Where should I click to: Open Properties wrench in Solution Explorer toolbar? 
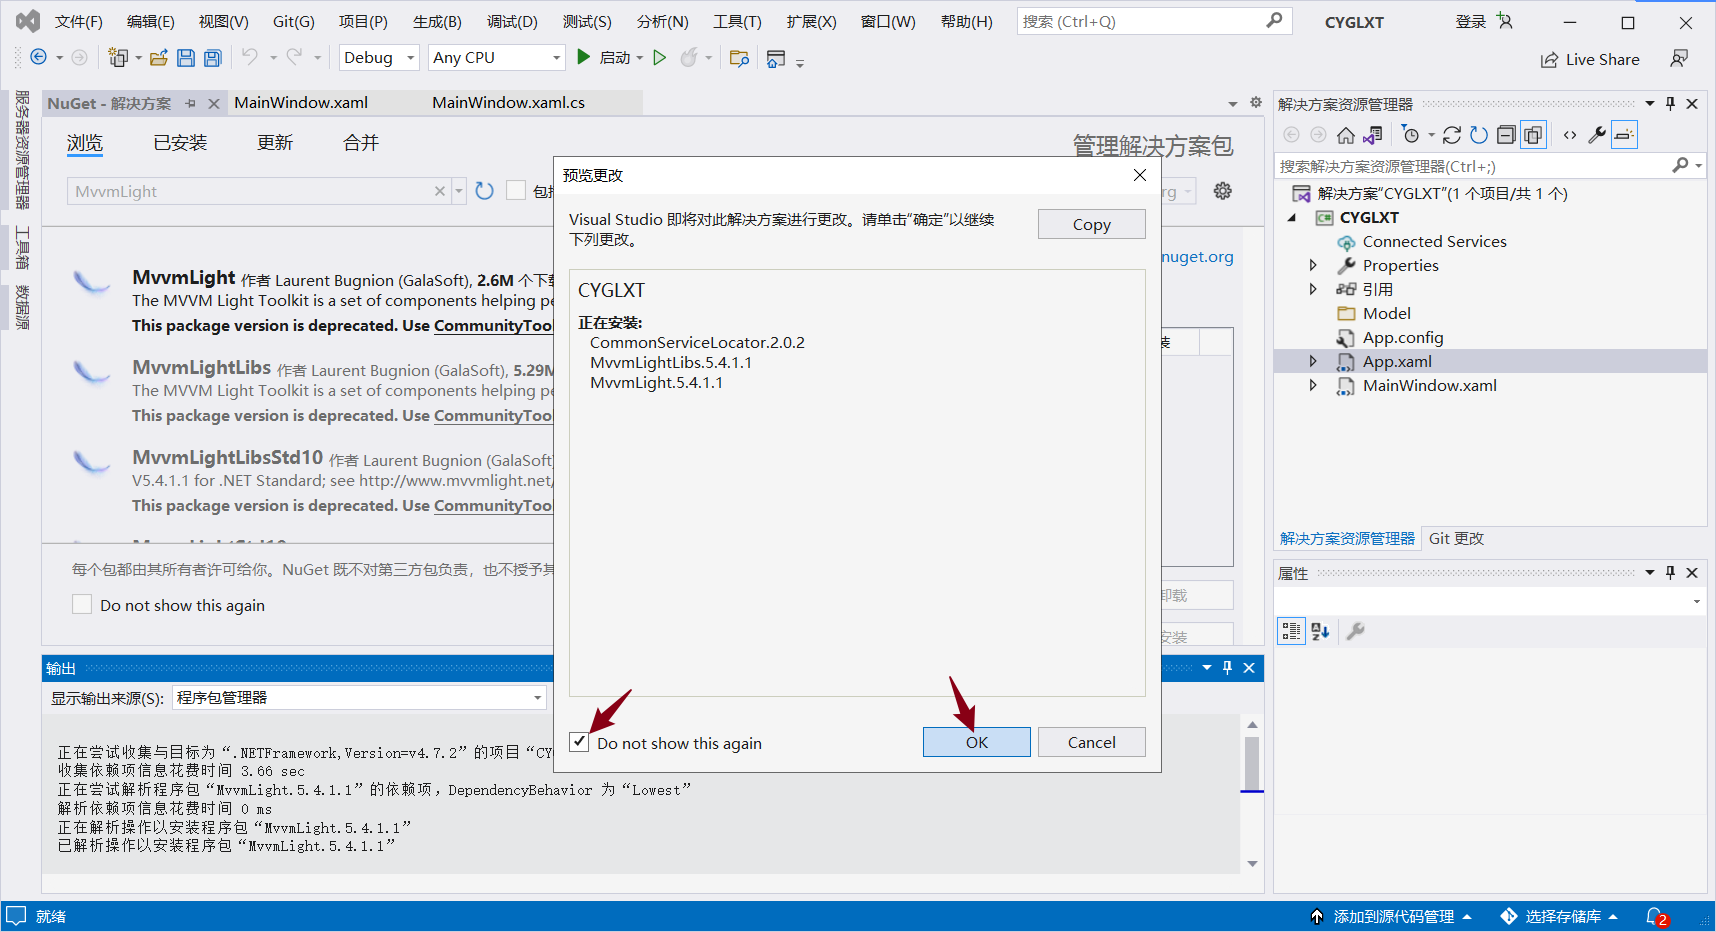pyautogui.click(x=1597, y=135)
